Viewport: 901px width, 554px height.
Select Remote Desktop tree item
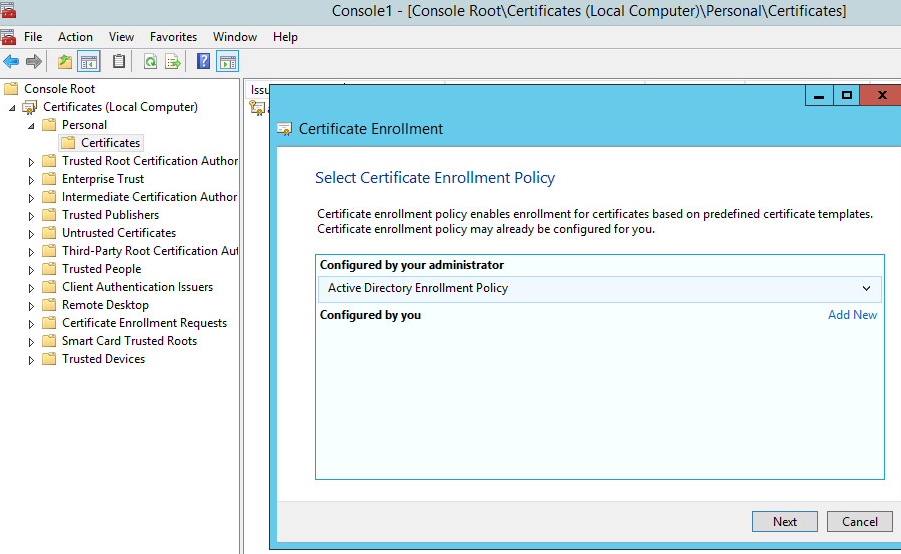(x=105, y=305)
